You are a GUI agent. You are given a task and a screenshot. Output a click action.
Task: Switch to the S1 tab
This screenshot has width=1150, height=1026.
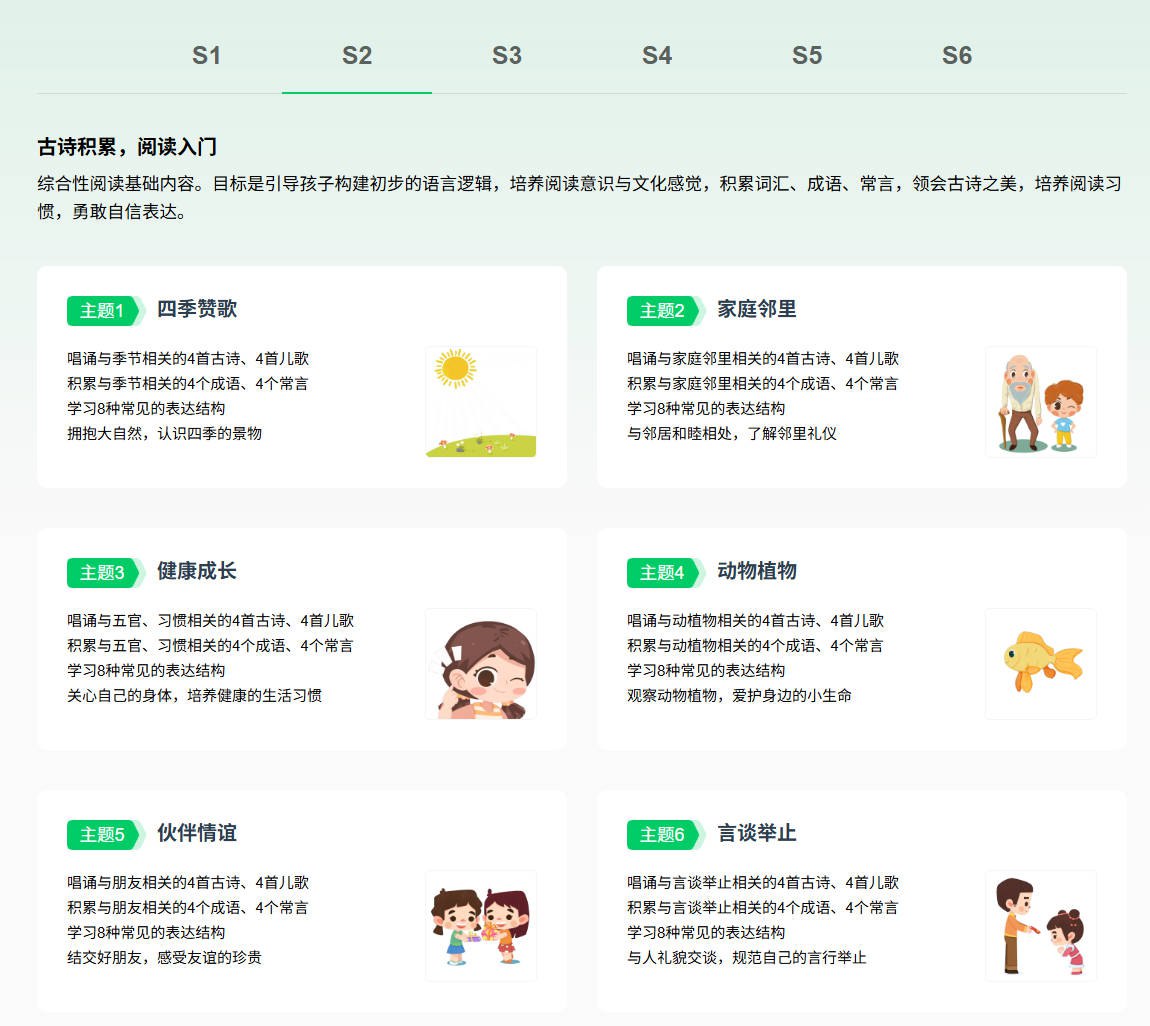tap(206, 56)
